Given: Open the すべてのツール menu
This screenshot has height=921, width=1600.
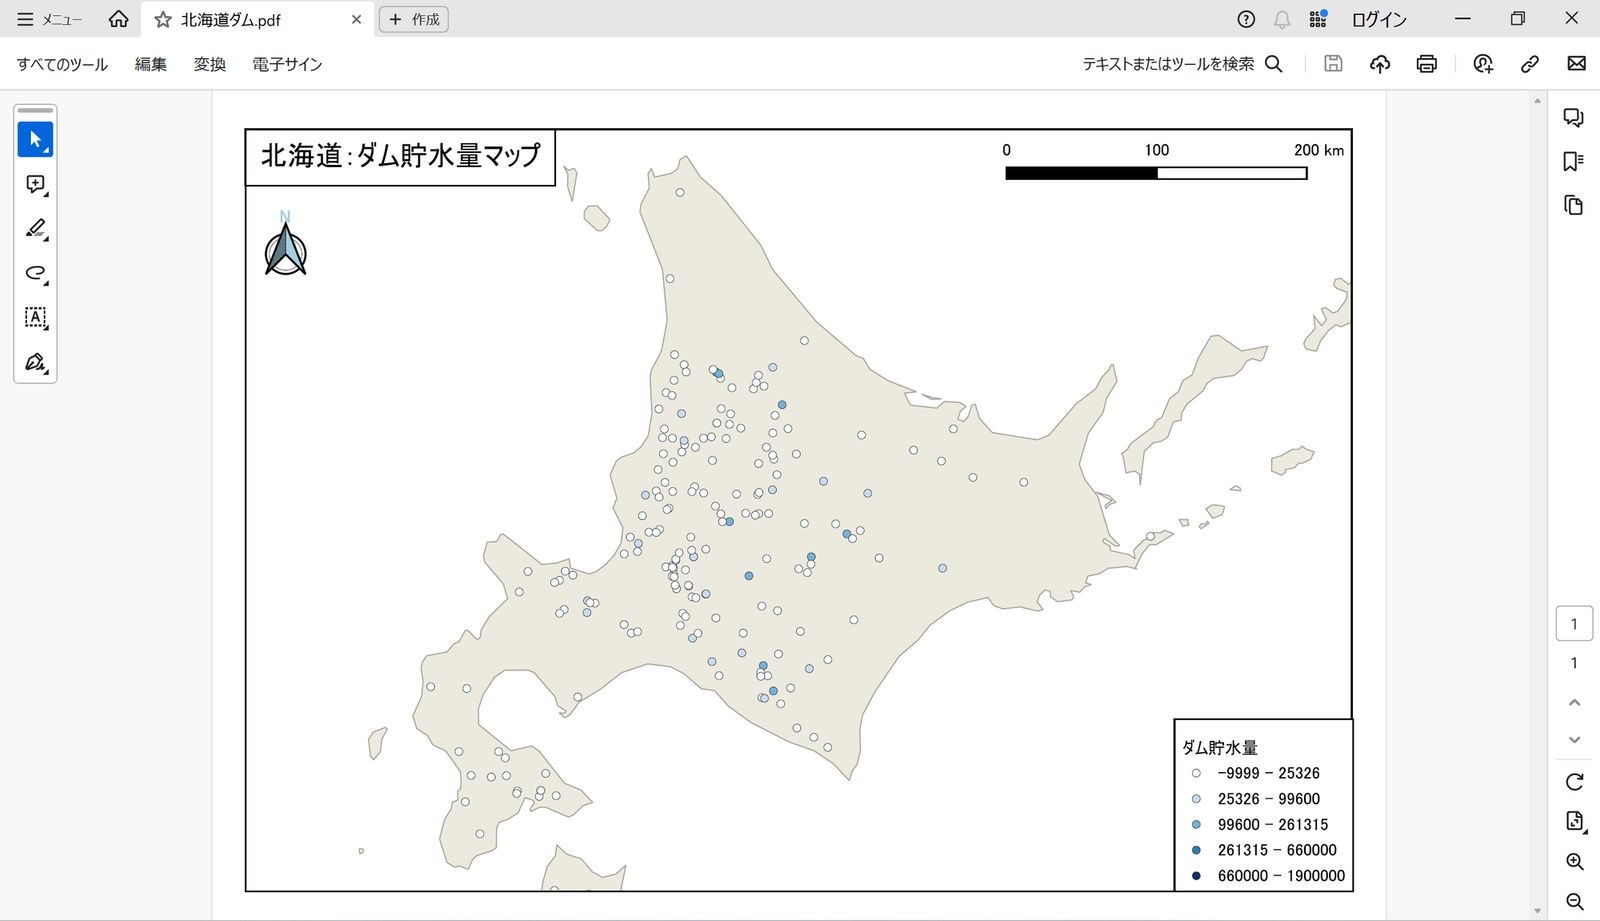Looking at the screenshot, I should [x=62, y=64].
